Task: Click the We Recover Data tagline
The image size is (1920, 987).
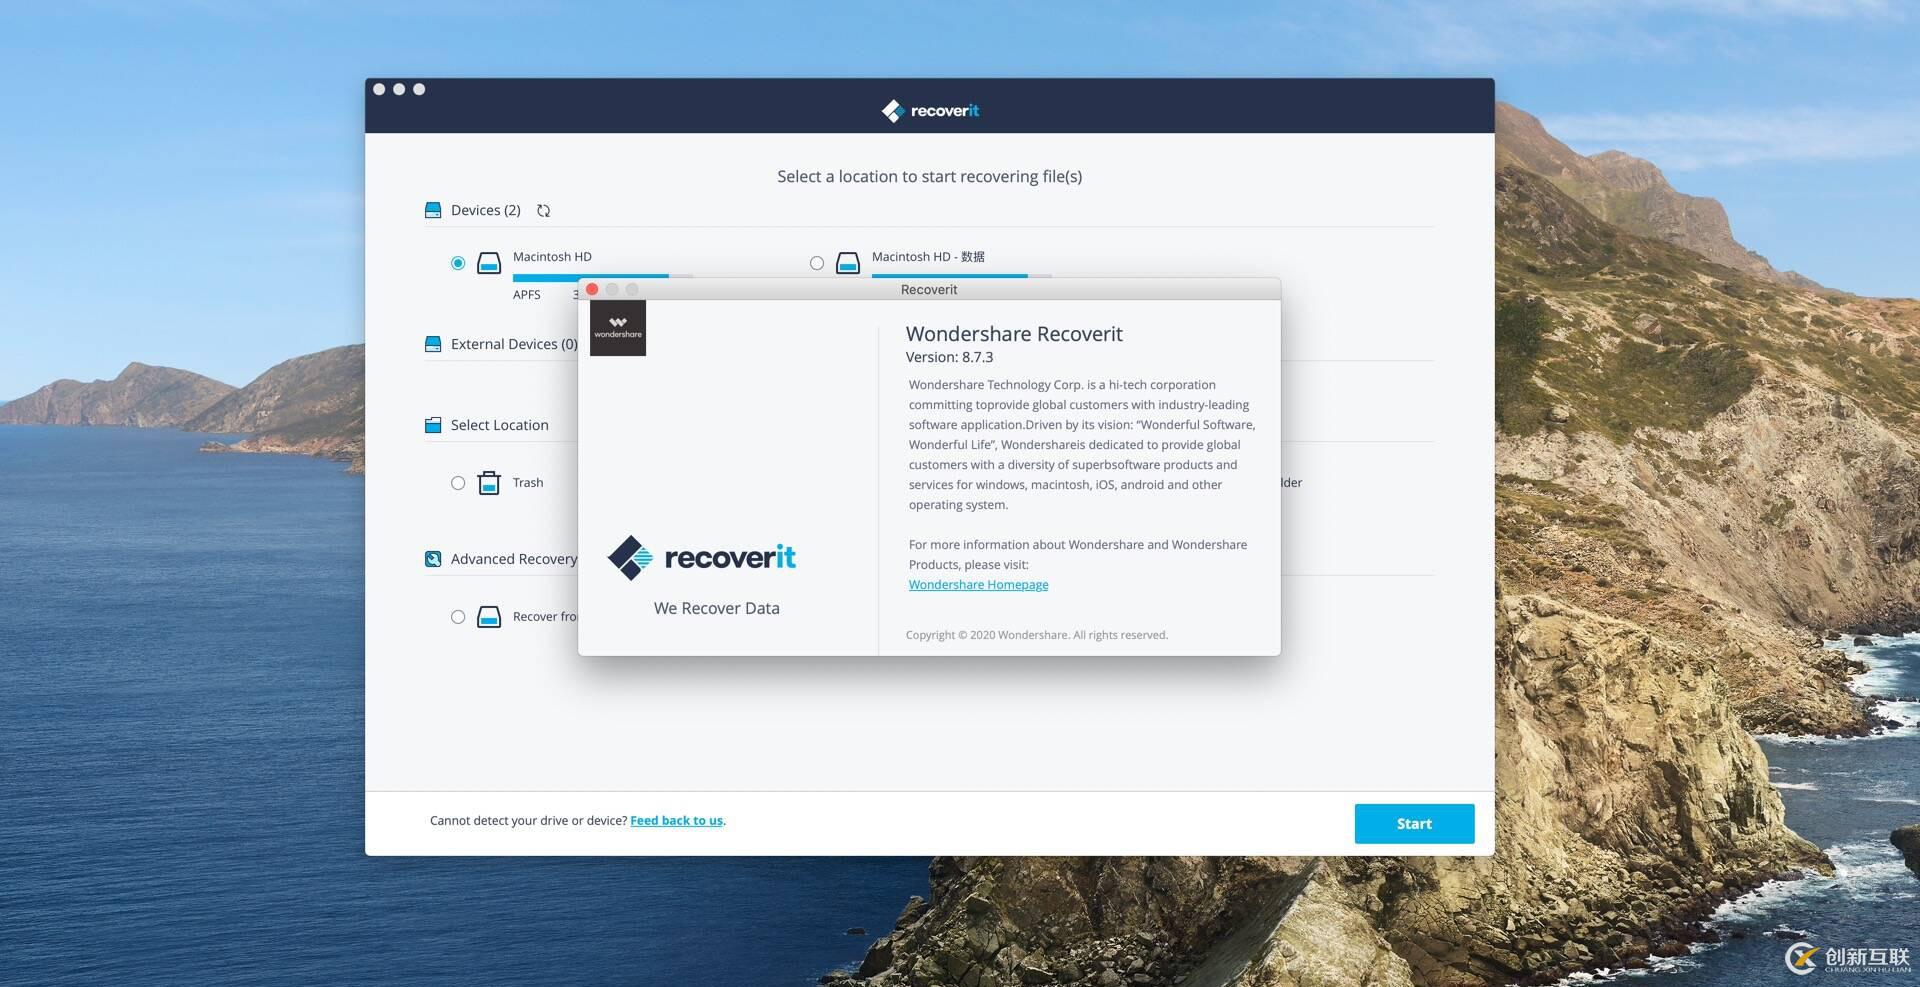Action: click(716, 608)
